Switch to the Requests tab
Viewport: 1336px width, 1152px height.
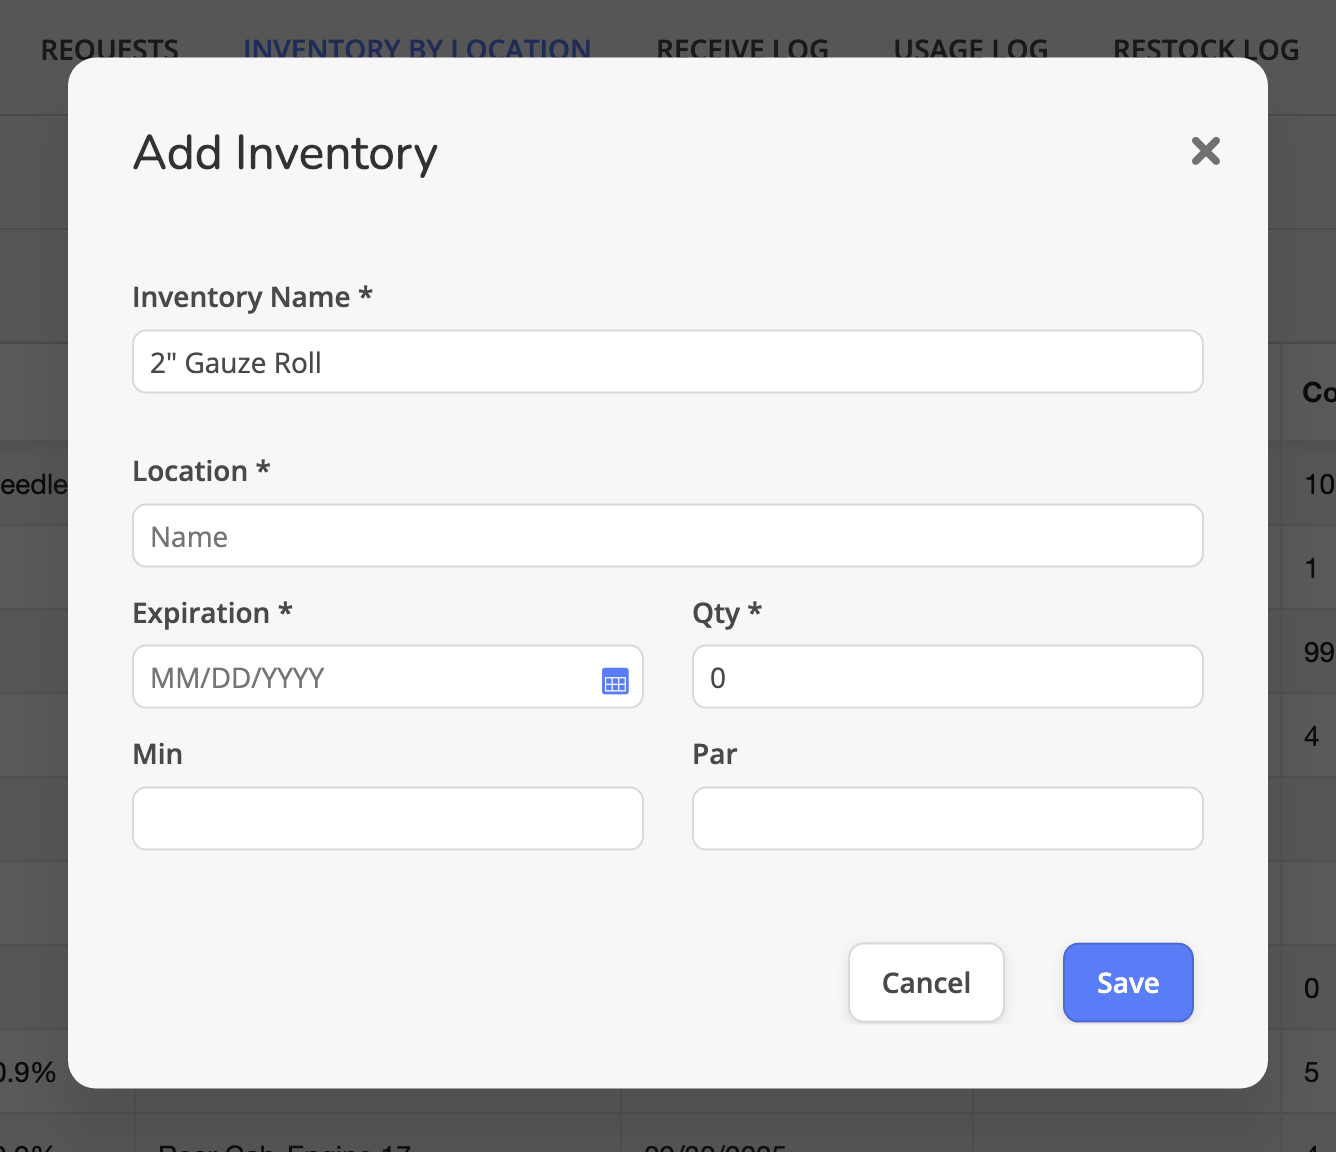coord(110,47)
